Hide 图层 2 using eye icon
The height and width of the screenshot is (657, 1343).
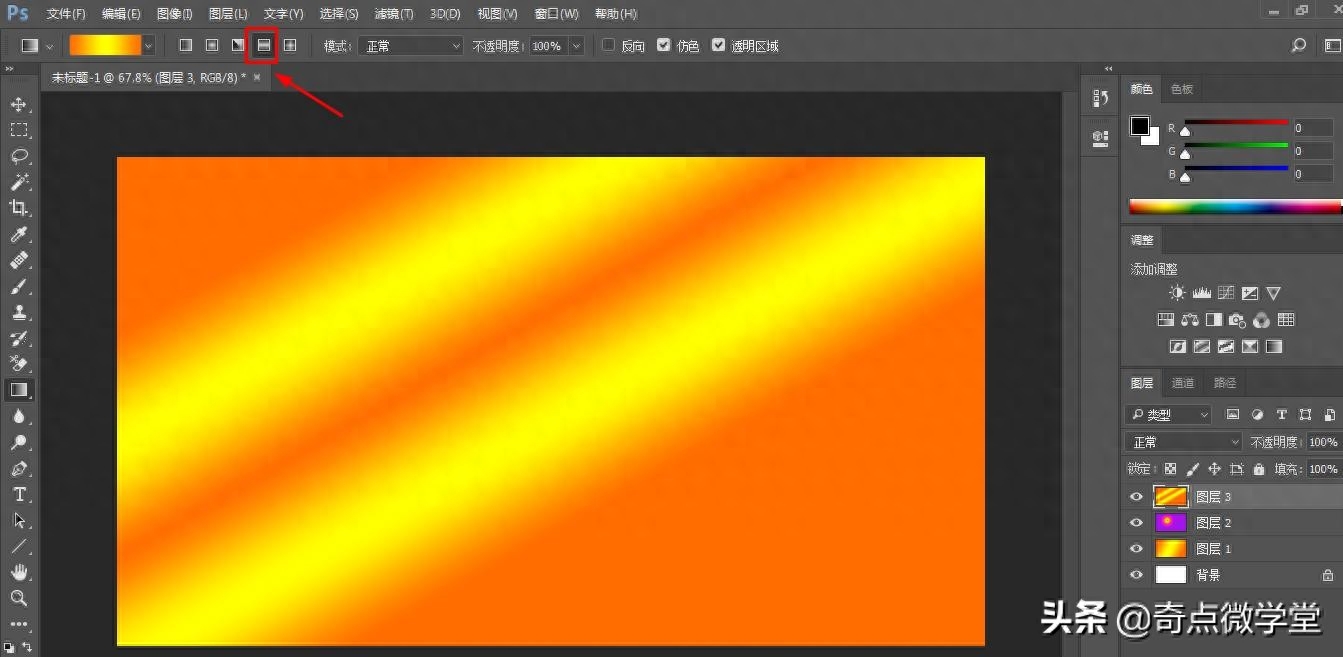click(x=1136, y=522)
